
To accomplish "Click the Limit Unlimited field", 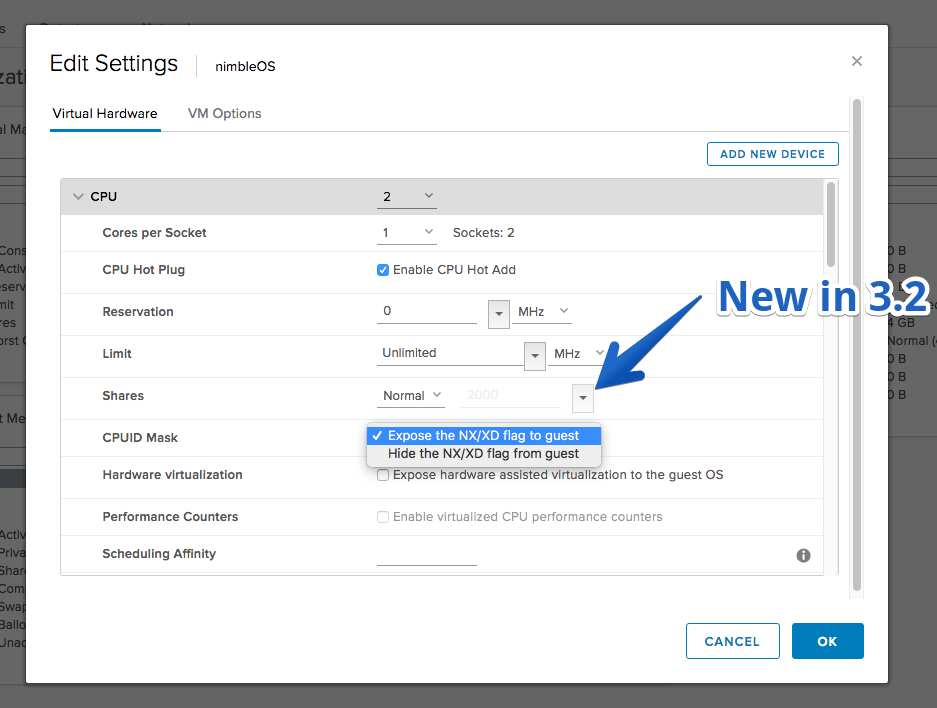I will click(x=450, y=353).
